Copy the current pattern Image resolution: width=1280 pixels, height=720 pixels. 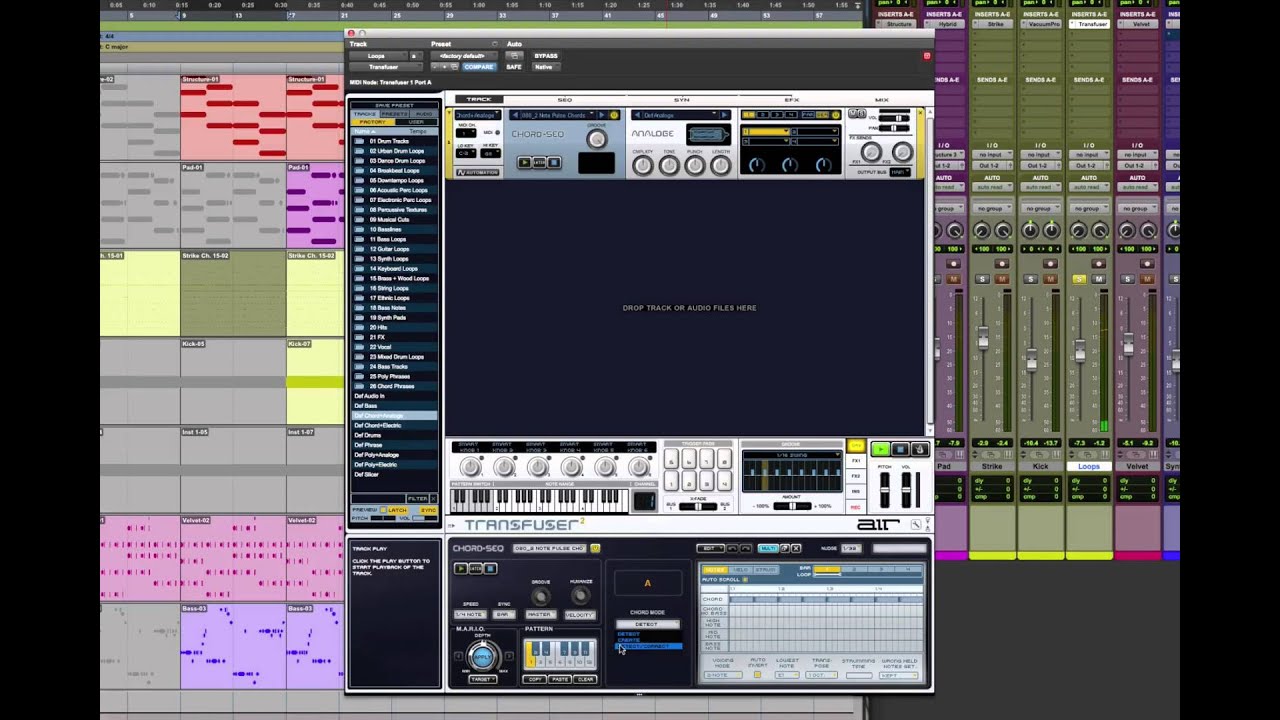(536, 679)
